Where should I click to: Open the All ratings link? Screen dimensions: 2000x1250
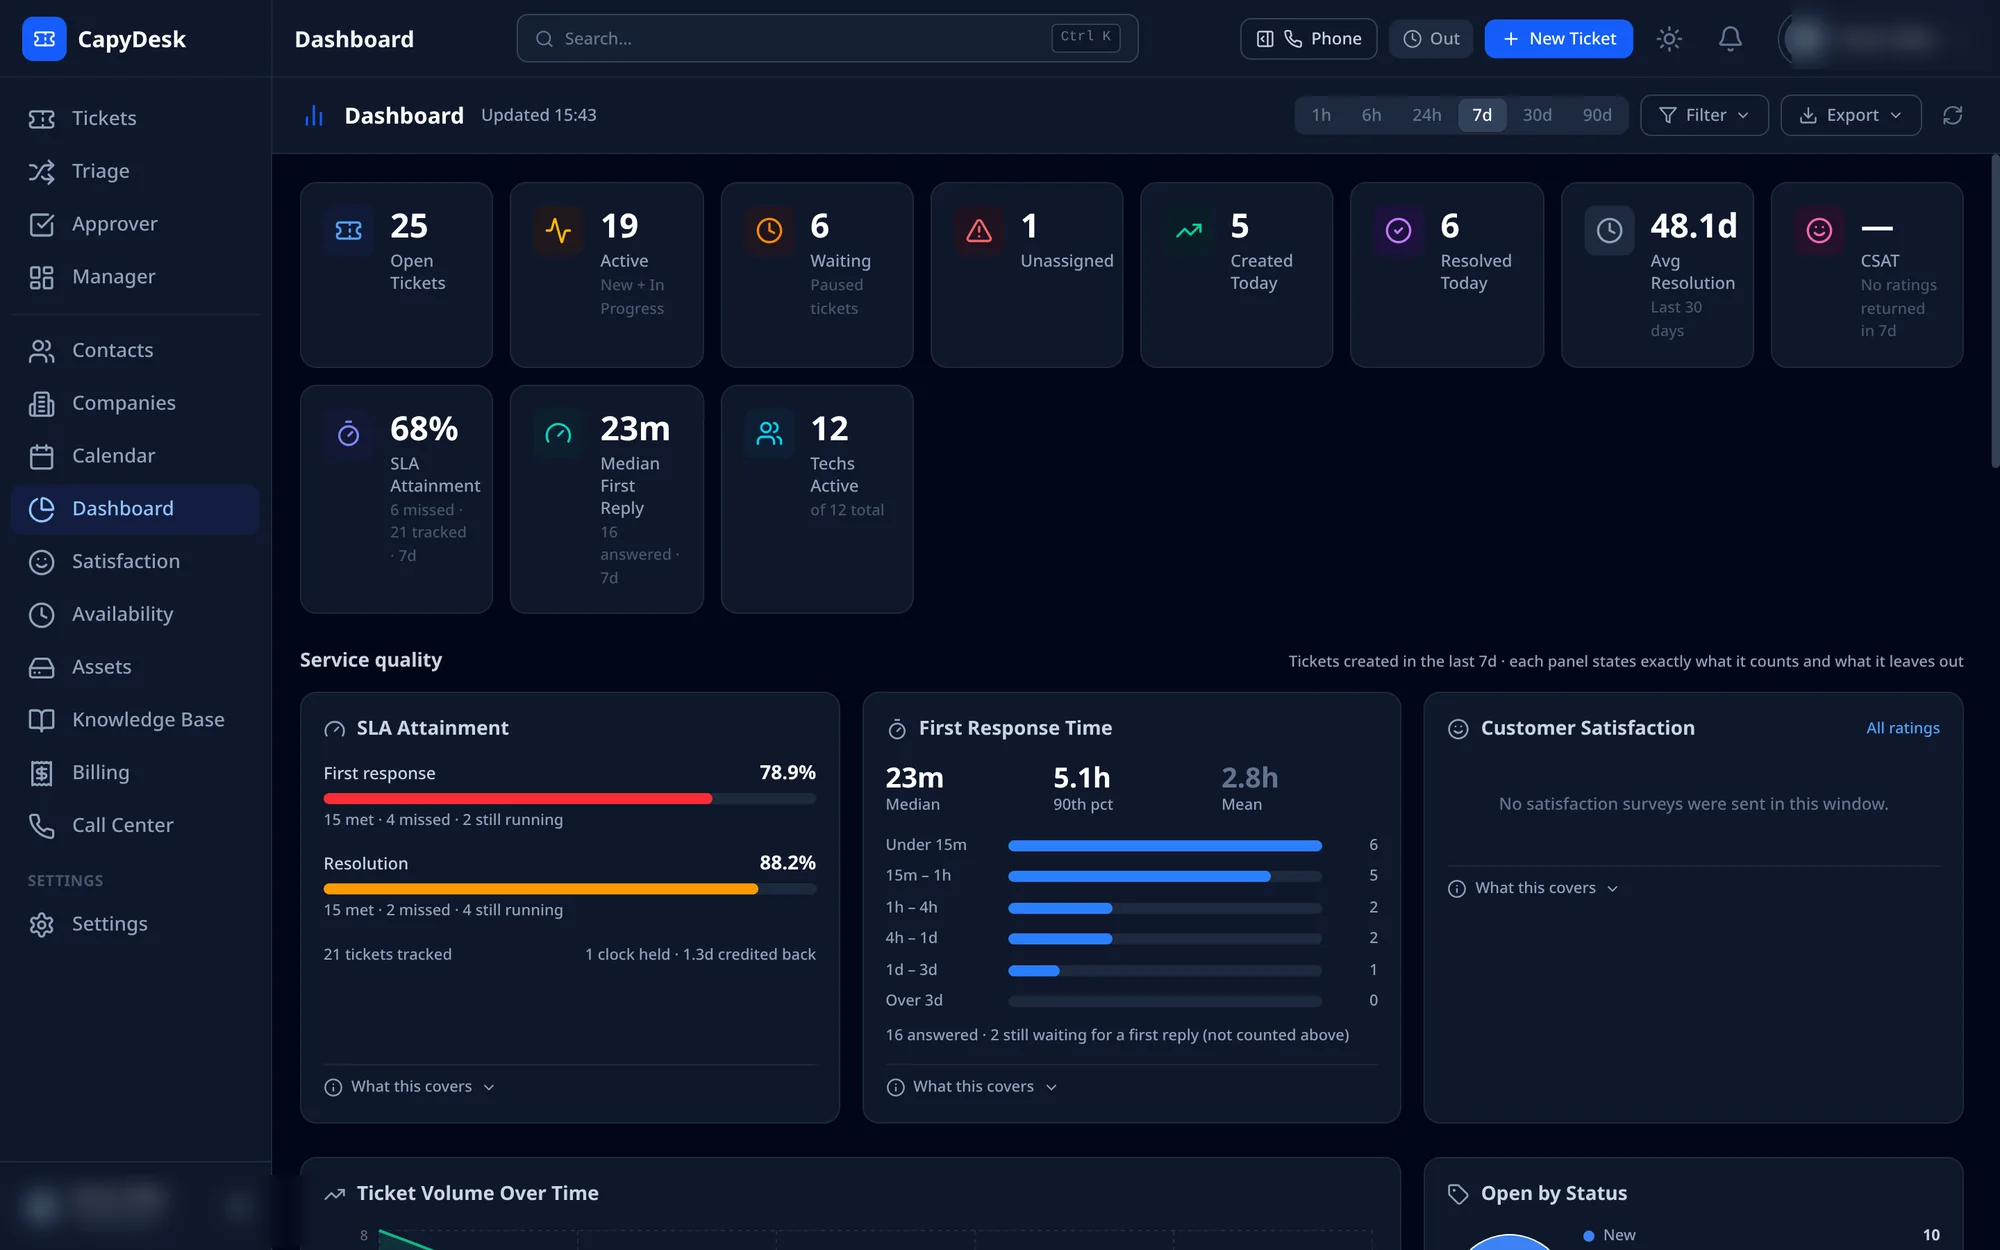[1902, 729]
